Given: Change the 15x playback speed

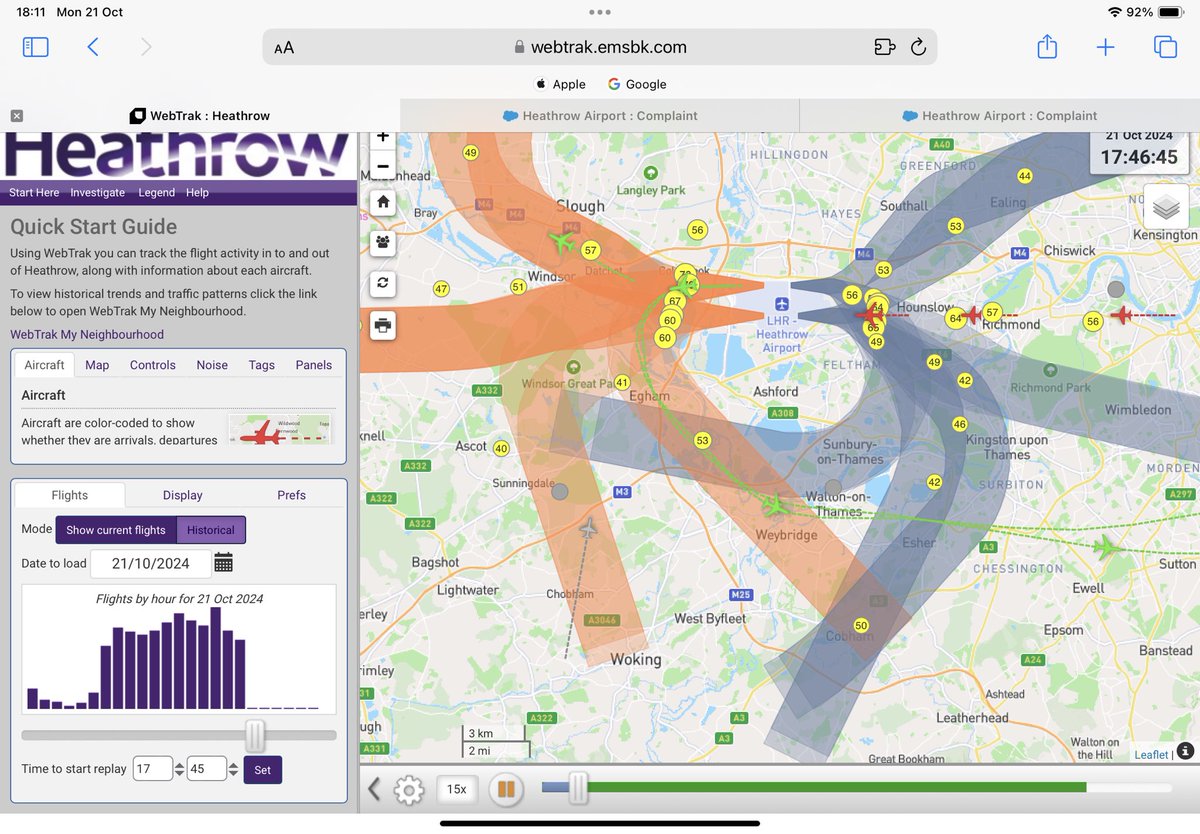Looking at the screenshot, I should tap(457, 789).
